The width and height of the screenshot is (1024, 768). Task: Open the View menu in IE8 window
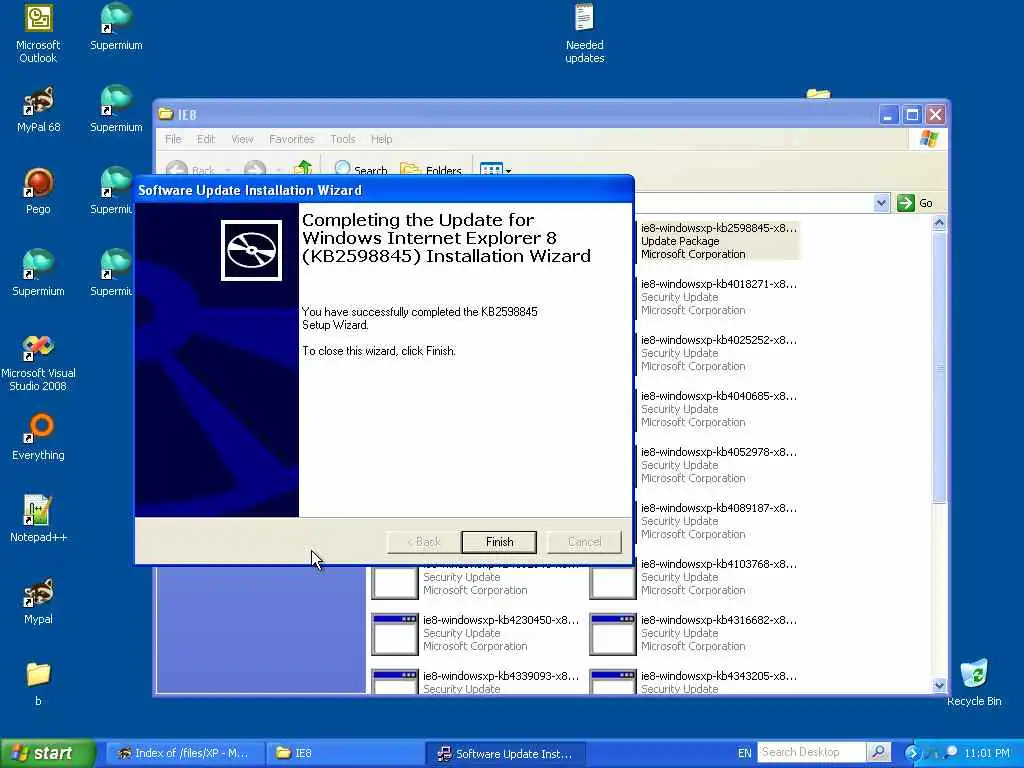point(242,139)
